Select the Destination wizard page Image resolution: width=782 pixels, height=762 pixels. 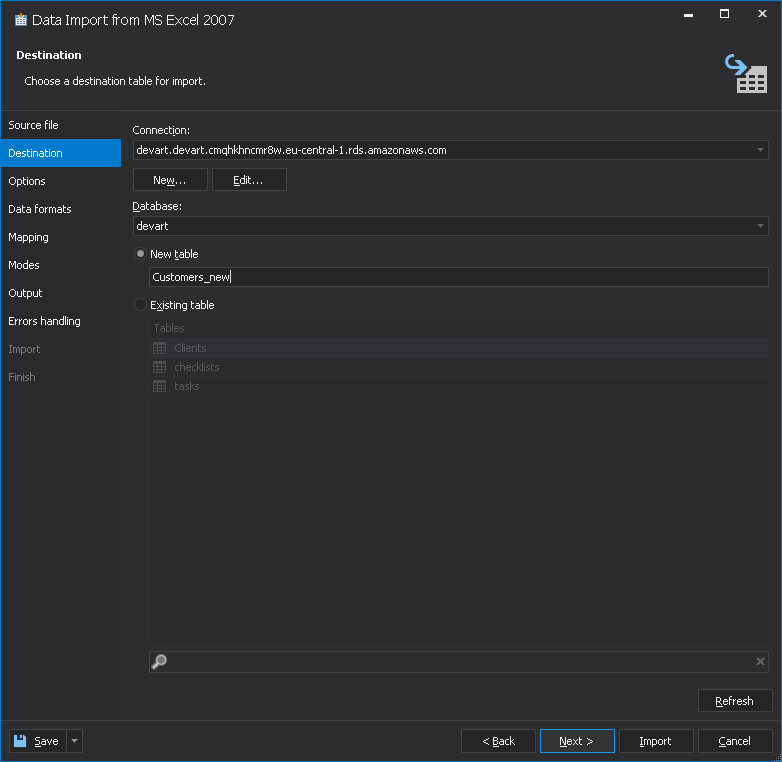(x=60, y=153)
